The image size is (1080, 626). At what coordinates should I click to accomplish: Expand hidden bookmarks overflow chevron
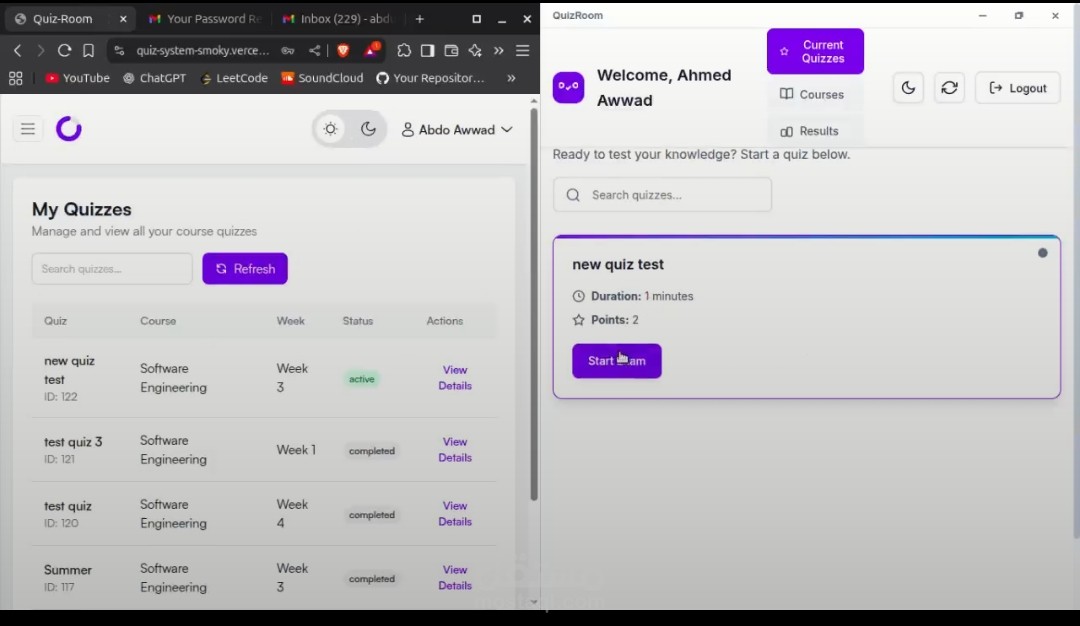[511, 78]
